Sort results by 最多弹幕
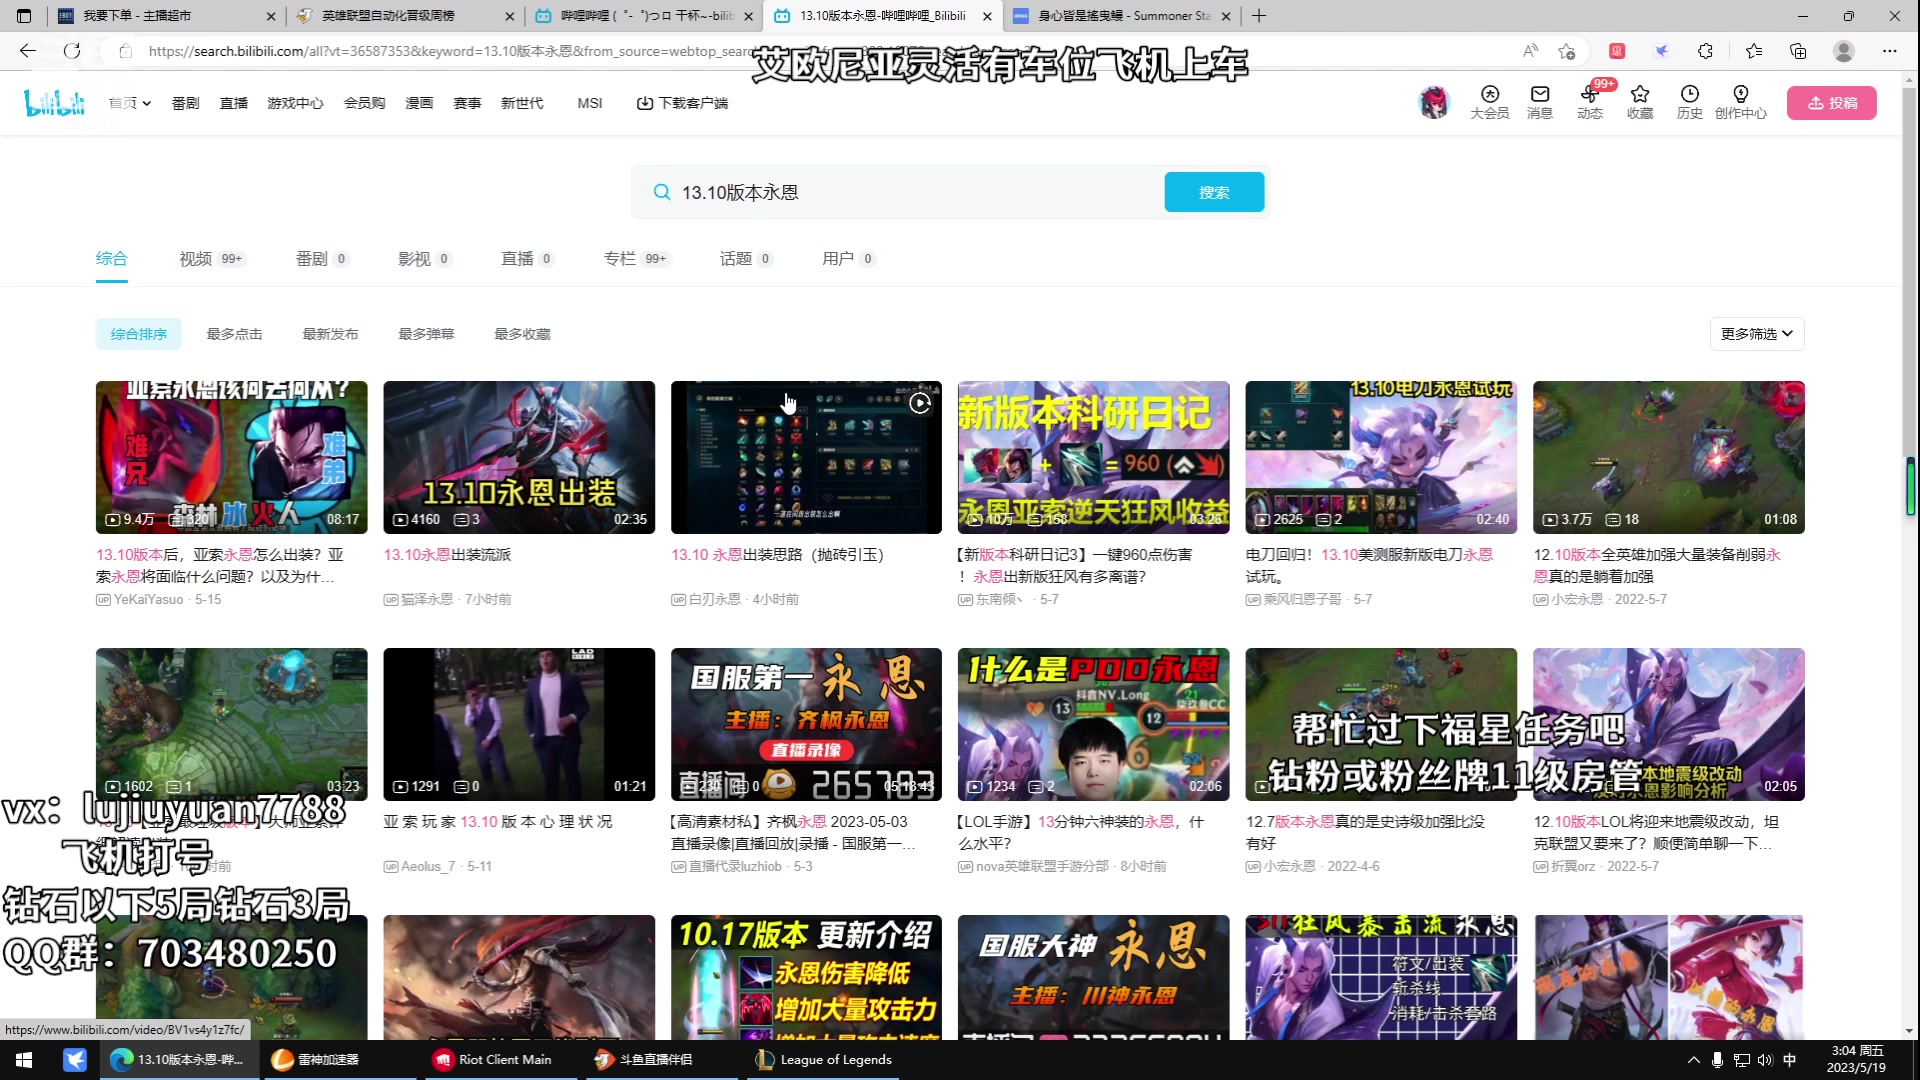This screenshot has height=1080, width=1920. pyautogui.click(x=426, y=334)
